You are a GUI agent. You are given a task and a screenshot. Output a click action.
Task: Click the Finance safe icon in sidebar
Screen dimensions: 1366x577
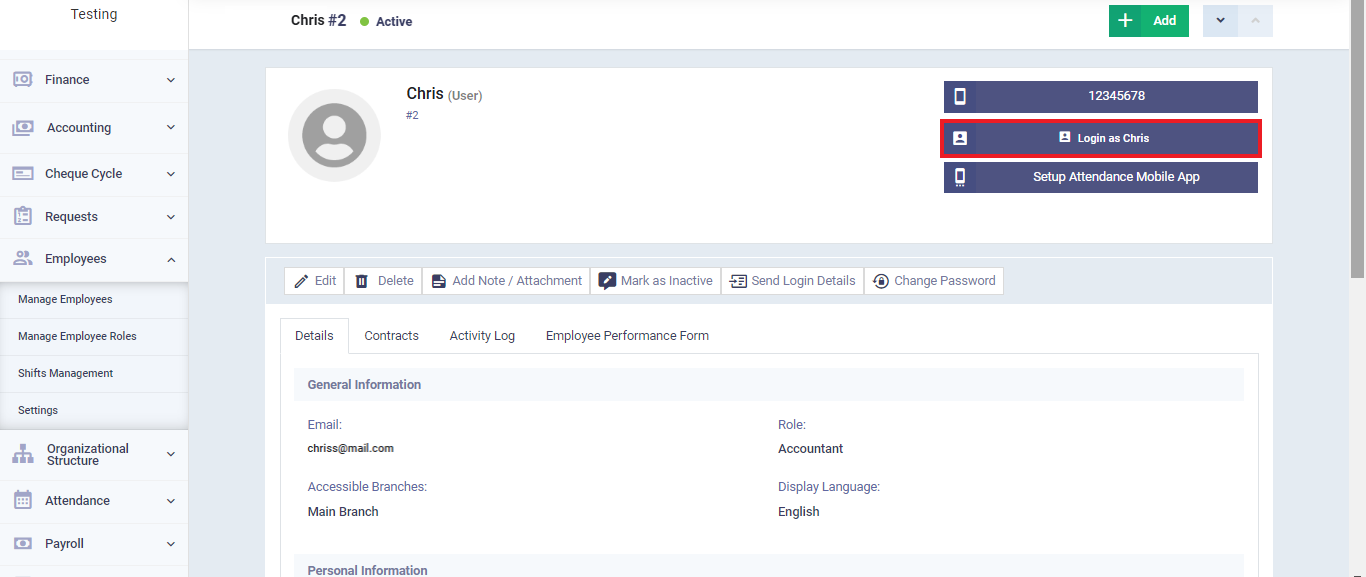tap(22, 79)
